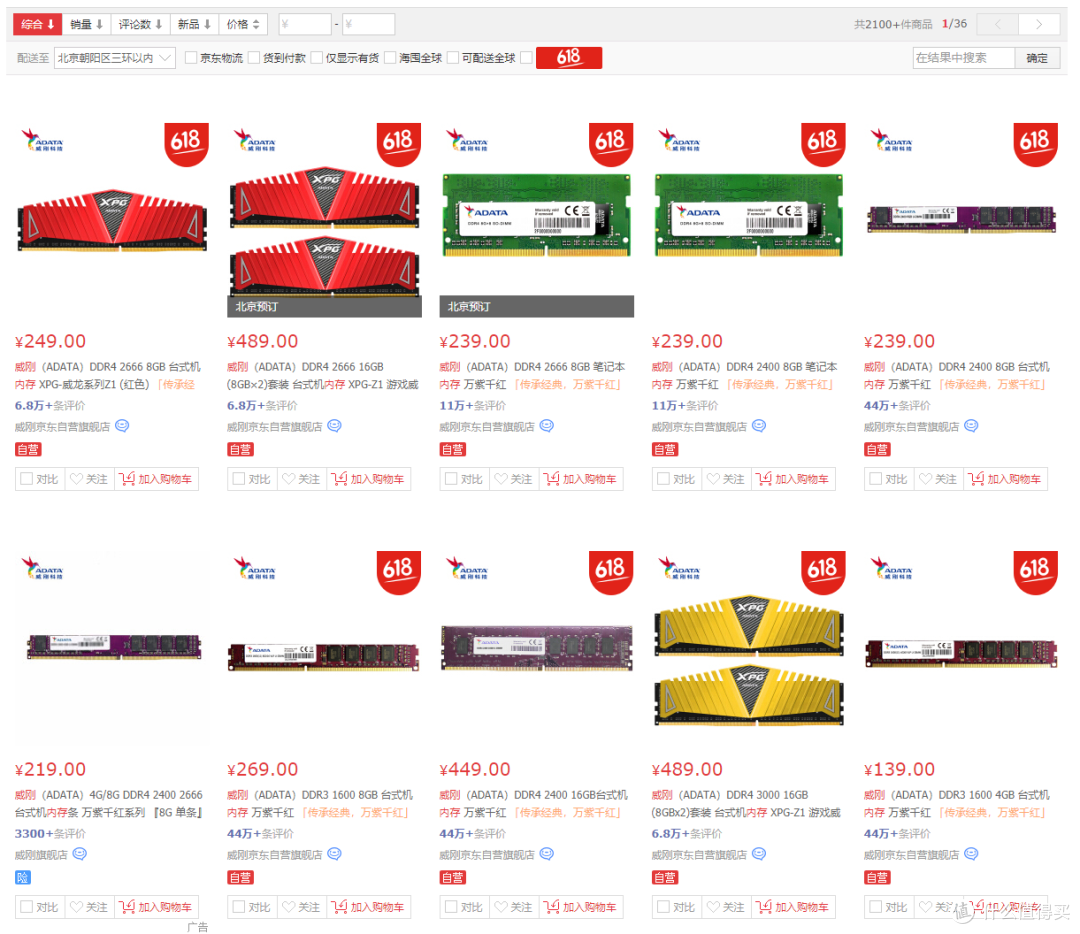Screen dimensions: 1080x934
Task: Check 对比 compare box for ¥249 item
Action: pos(27,479)
